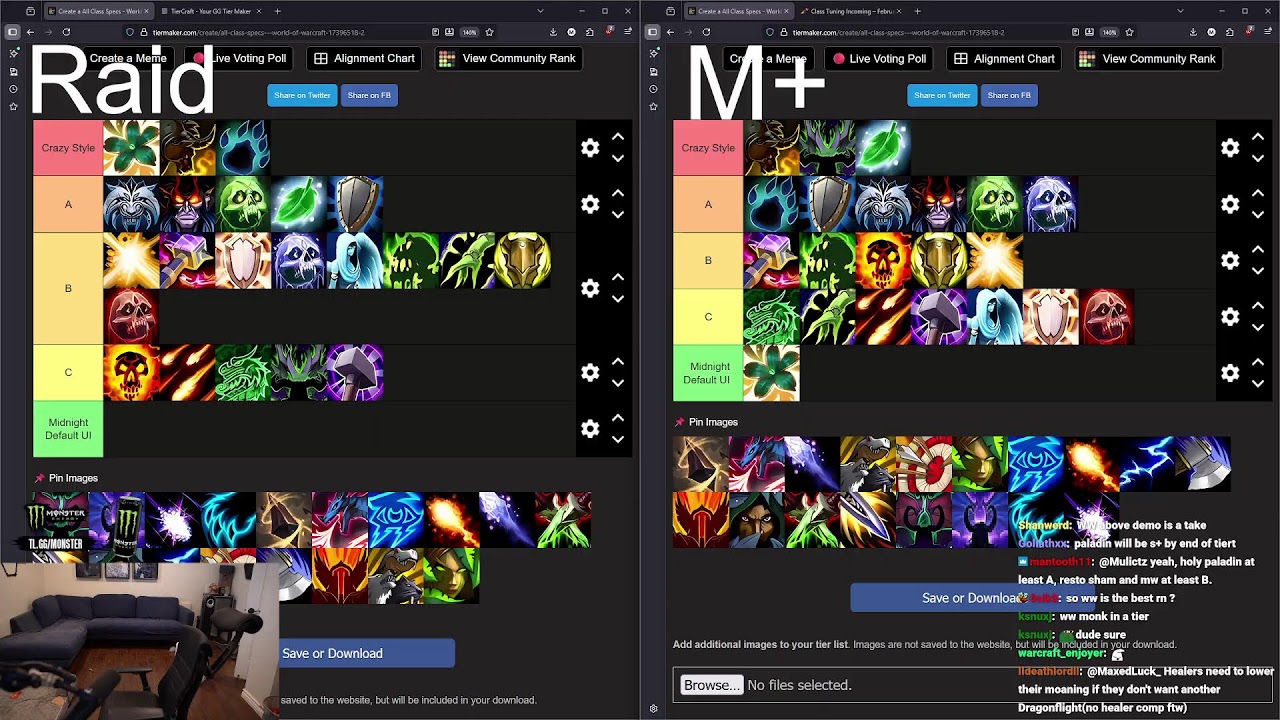Select teal flower icon in right Midnight Default UI row
Screen dimensions: 1280x720
771,372
